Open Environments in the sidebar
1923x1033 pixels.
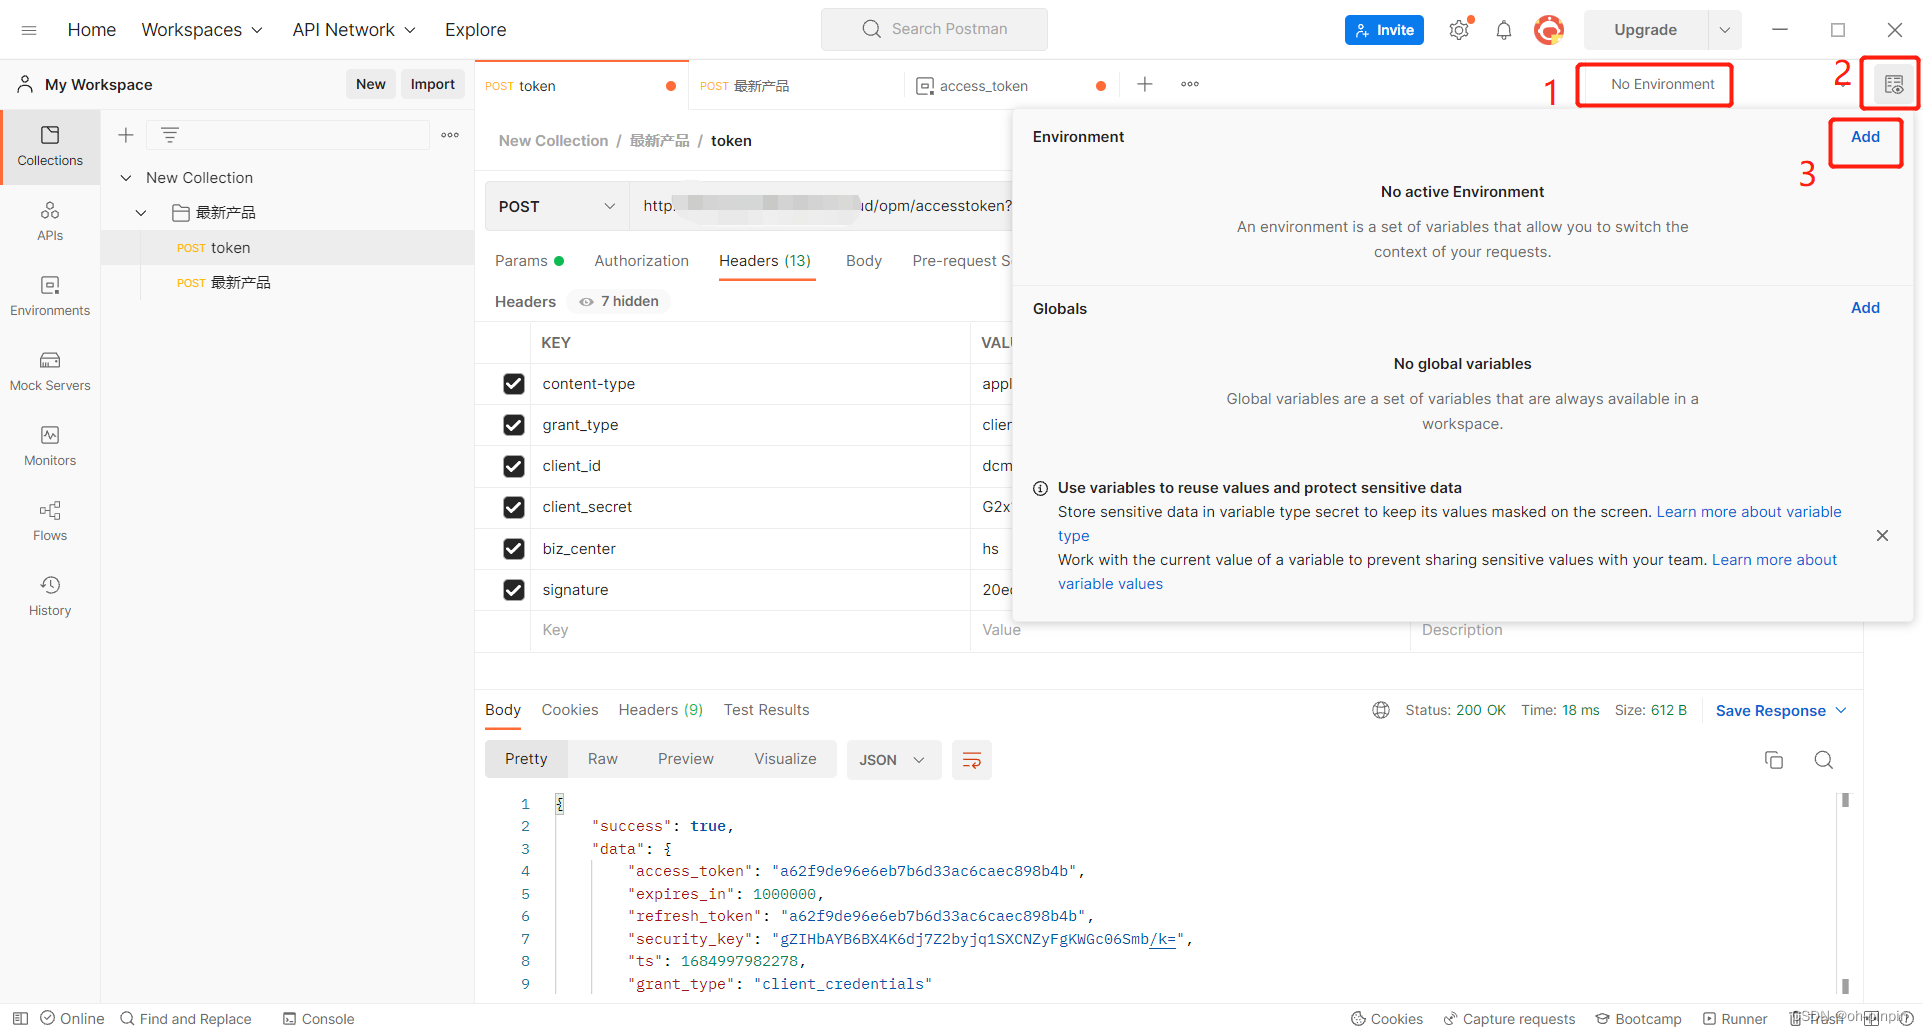point(50,296)
